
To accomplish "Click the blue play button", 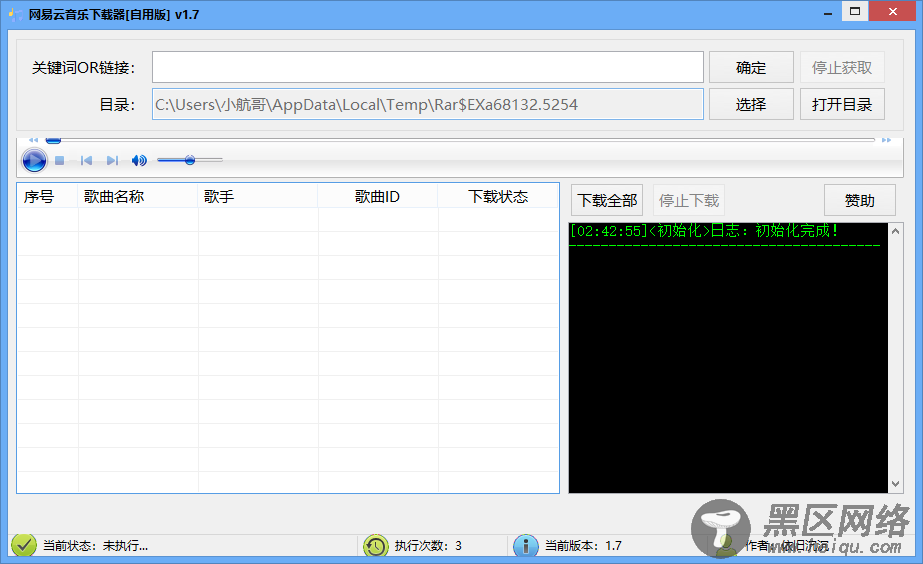I will point(34,160).
